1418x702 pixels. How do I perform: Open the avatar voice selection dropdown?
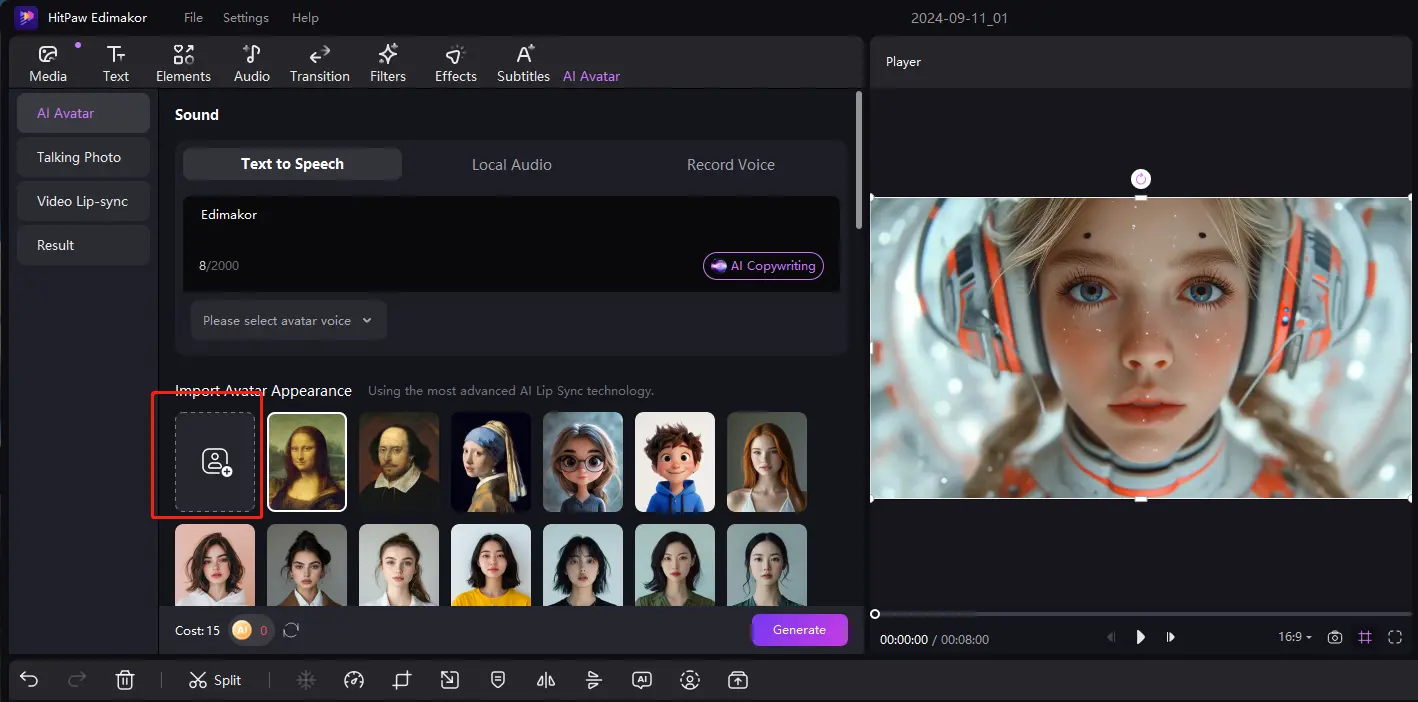click(x=288, y=320)
